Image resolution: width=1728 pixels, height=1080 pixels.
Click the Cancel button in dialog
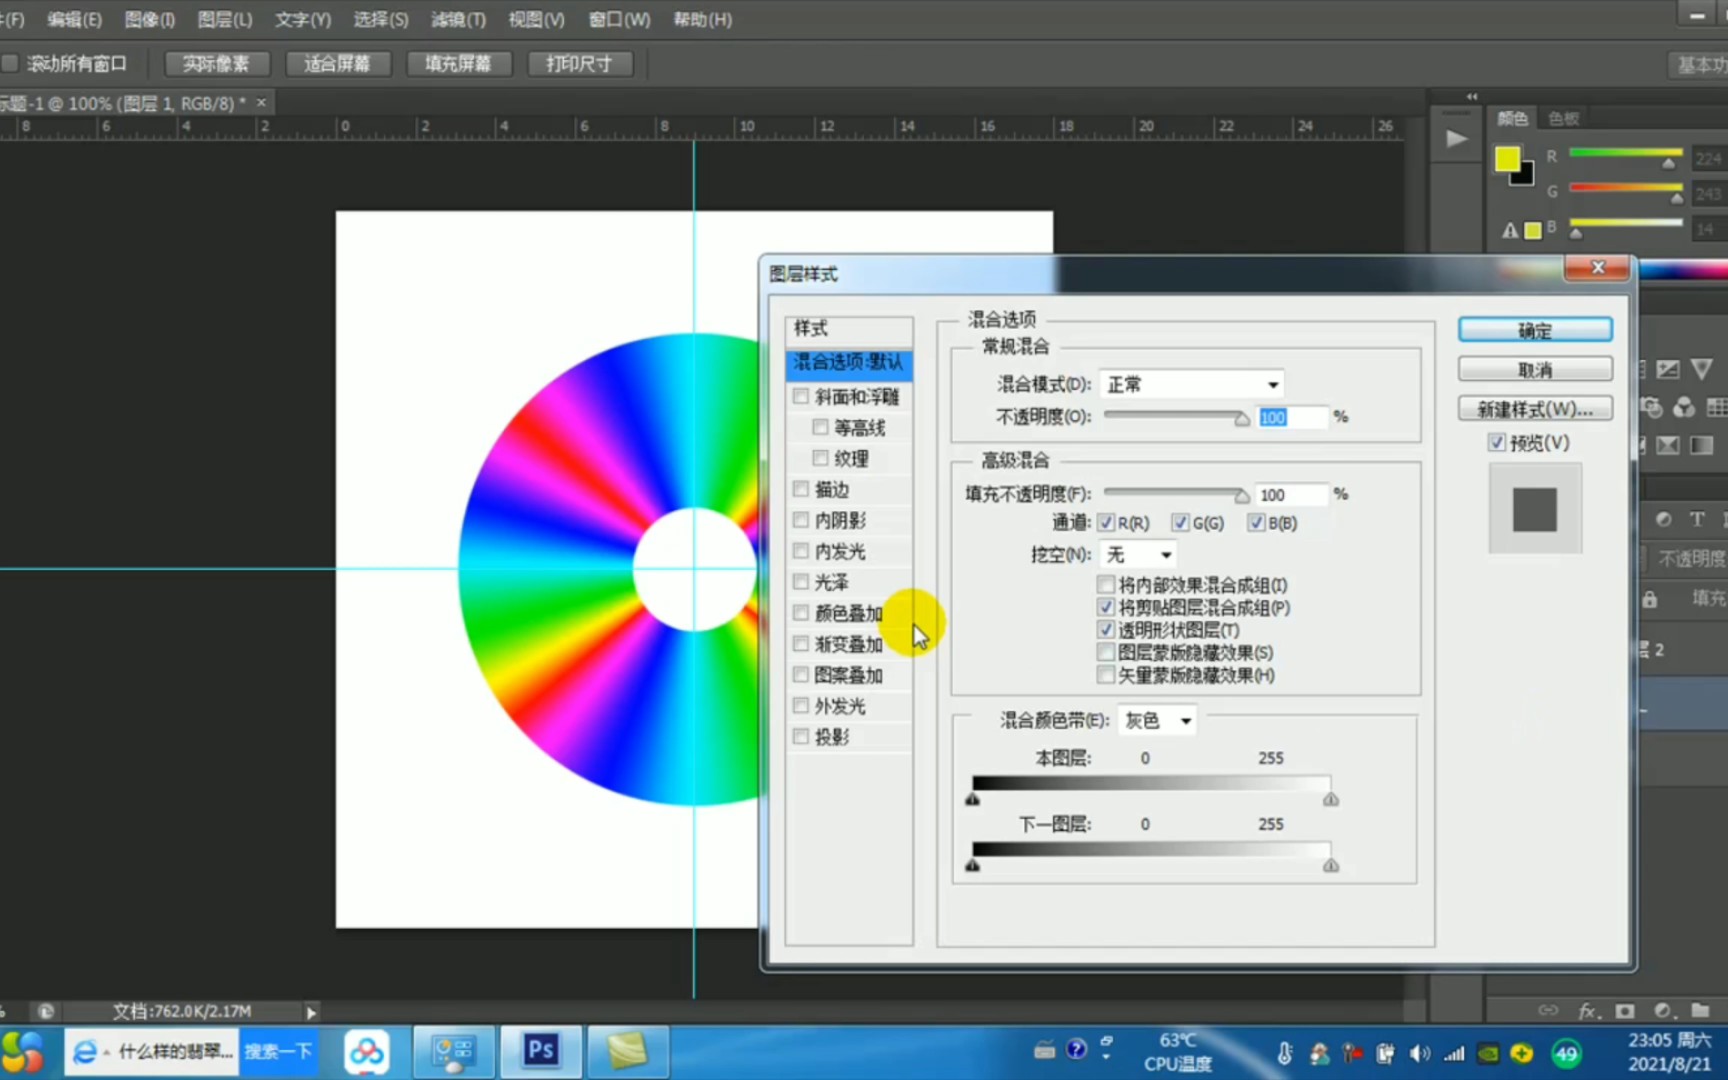point(1535,370)
